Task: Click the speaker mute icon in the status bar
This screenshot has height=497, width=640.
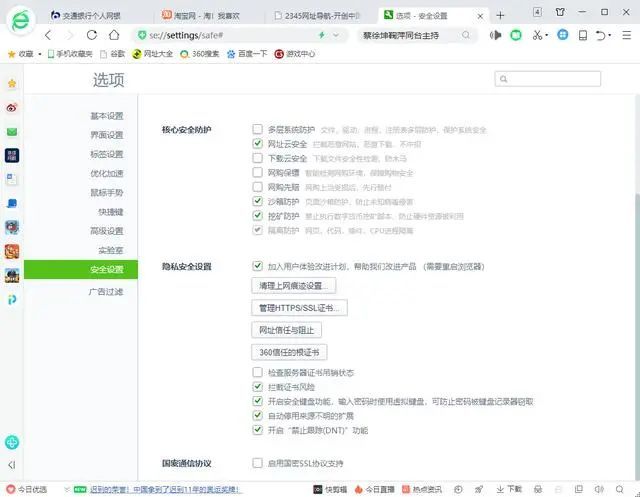Action: tap(599, 489)
